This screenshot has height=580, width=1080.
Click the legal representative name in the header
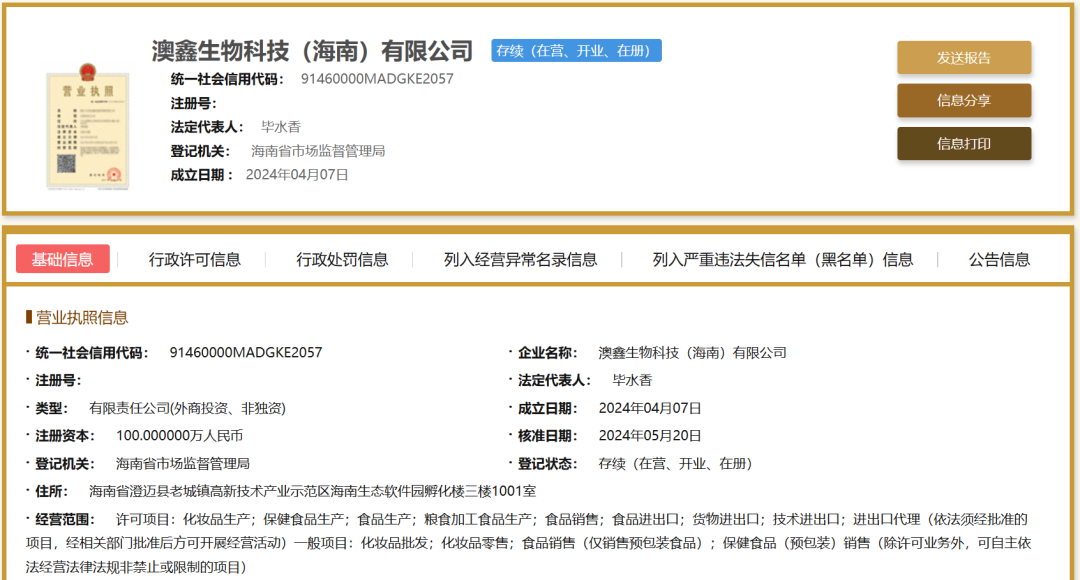(x=281, y=127)
